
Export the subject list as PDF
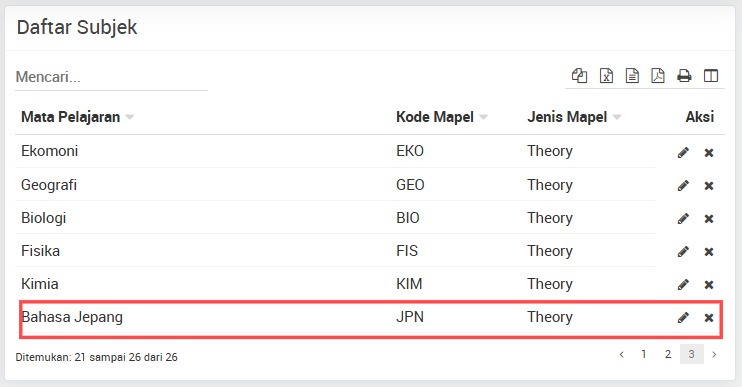(658, 76)
